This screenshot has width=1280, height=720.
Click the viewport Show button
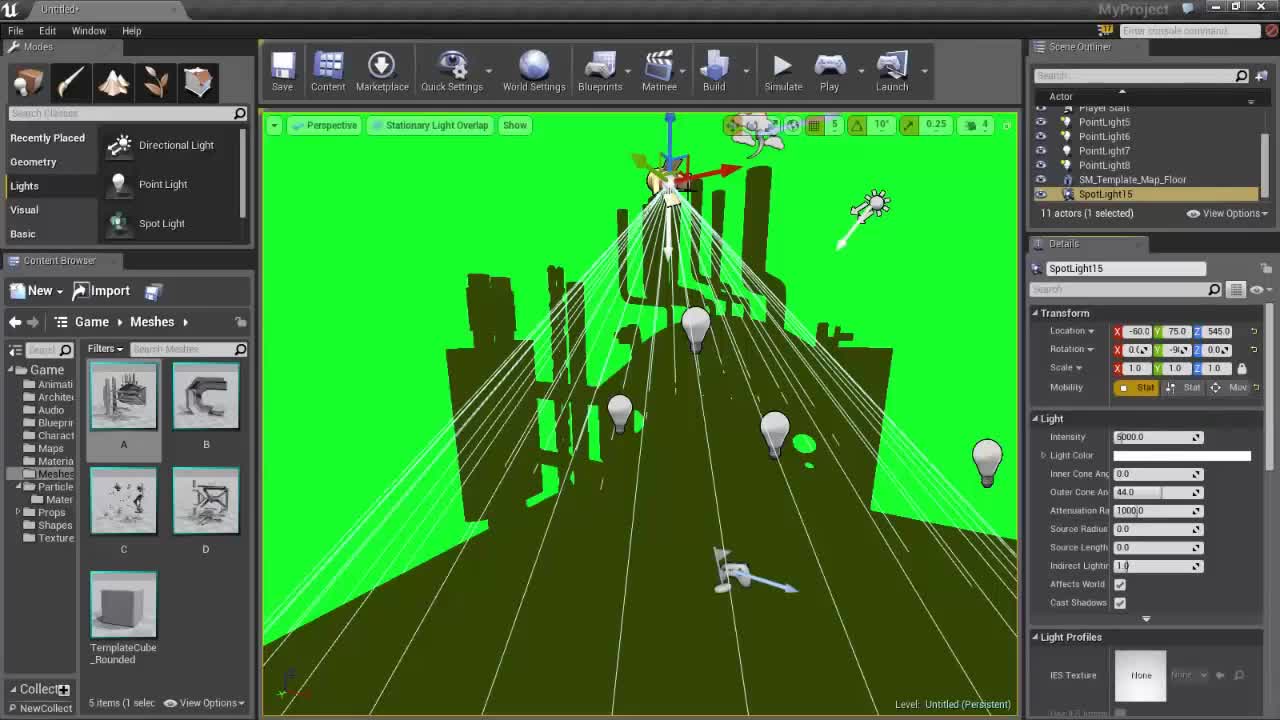515,125
